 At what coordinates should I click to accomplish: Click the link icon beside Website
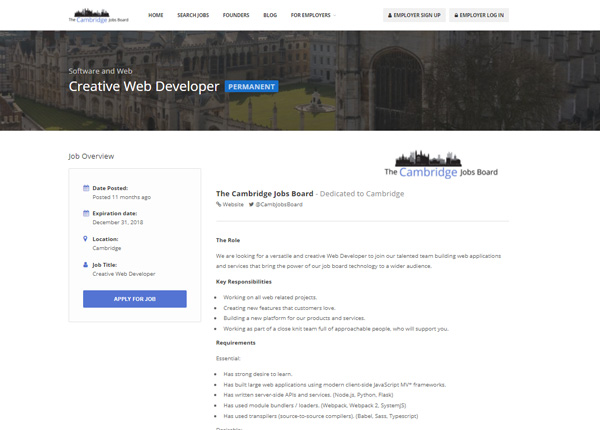pyautogui.click(x=218, y=204)
